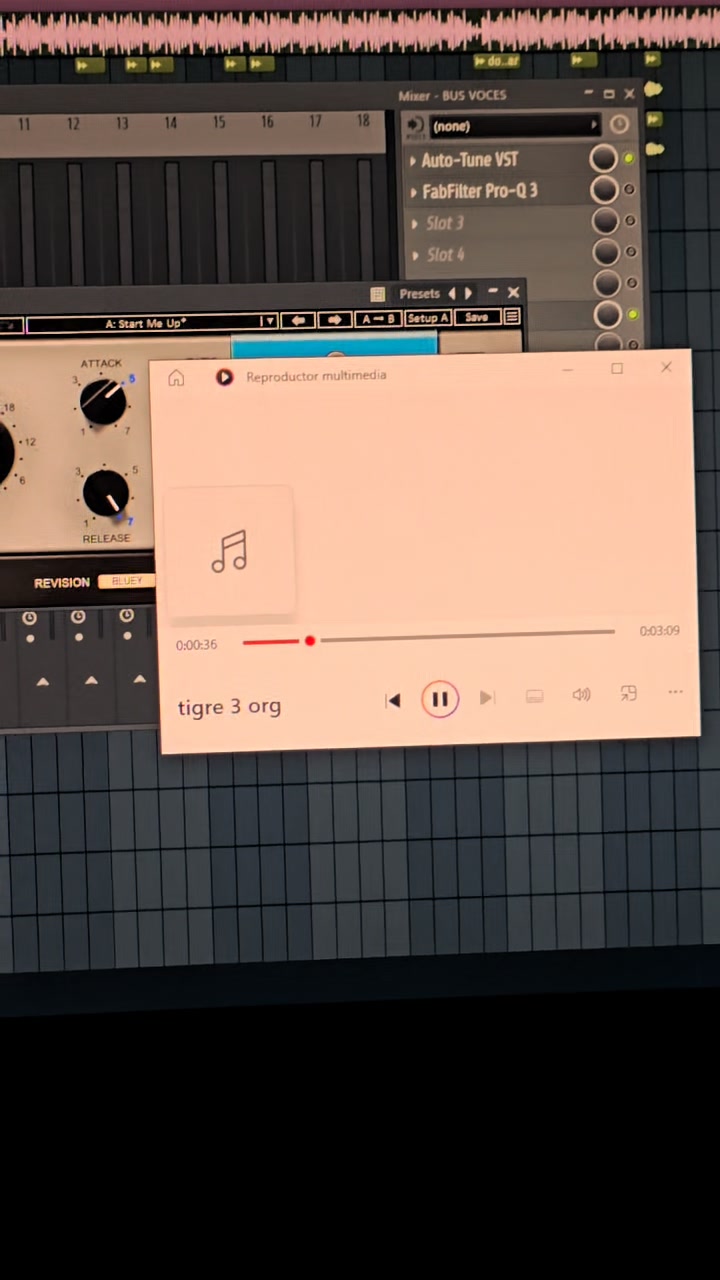Pause playback in the media player
The height and width of the screenshot is (1280, 720).
(x=440, y=699)
